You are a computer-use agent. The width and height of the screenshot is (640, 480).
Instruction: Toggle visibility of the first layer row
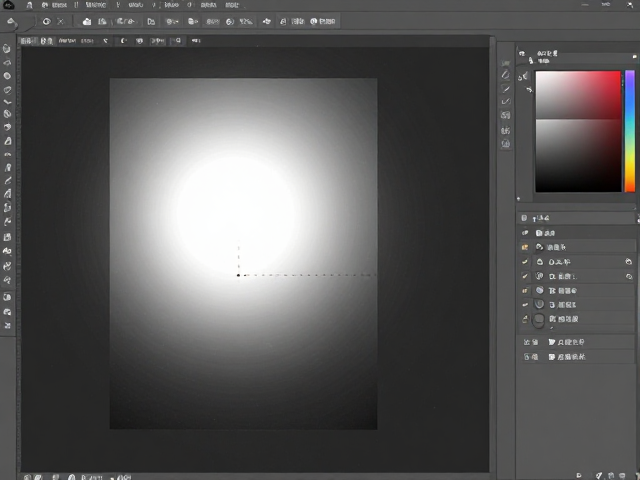(x=525, y=233)
